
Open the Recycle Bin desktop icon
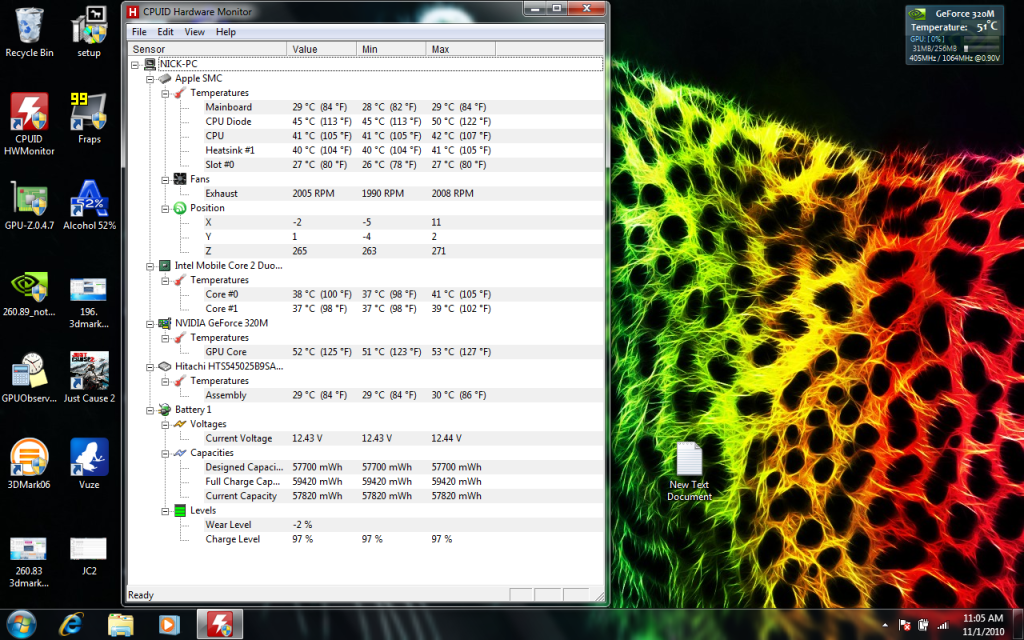tap(29, 33)
